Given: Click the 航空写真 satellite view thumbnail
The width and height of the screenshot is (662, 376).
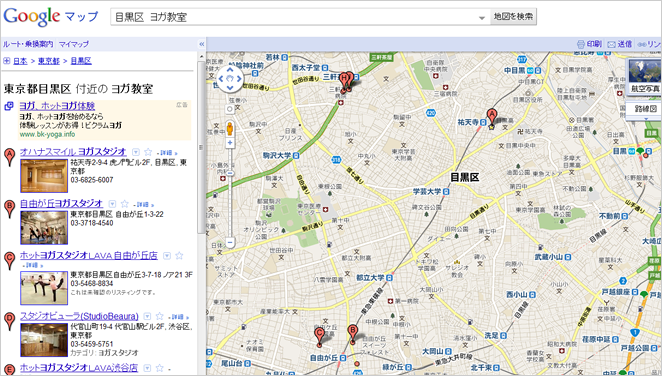Looking at the screenshot, I should coord(645,76).
